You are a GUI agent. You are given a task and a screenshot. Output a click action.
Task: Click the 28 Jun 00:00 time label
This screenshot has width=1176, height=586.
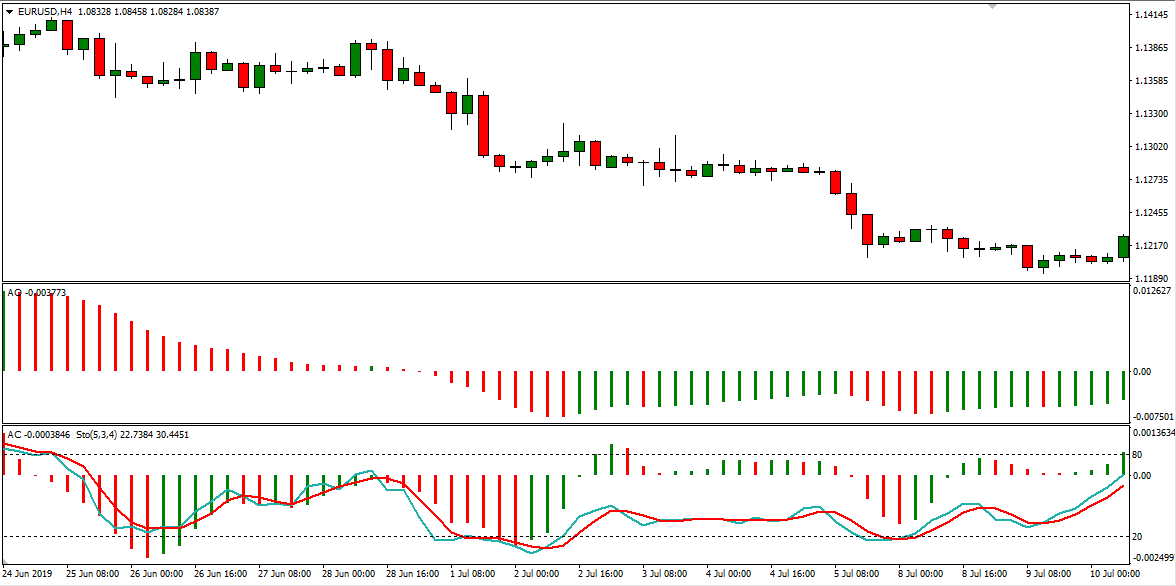347,575
